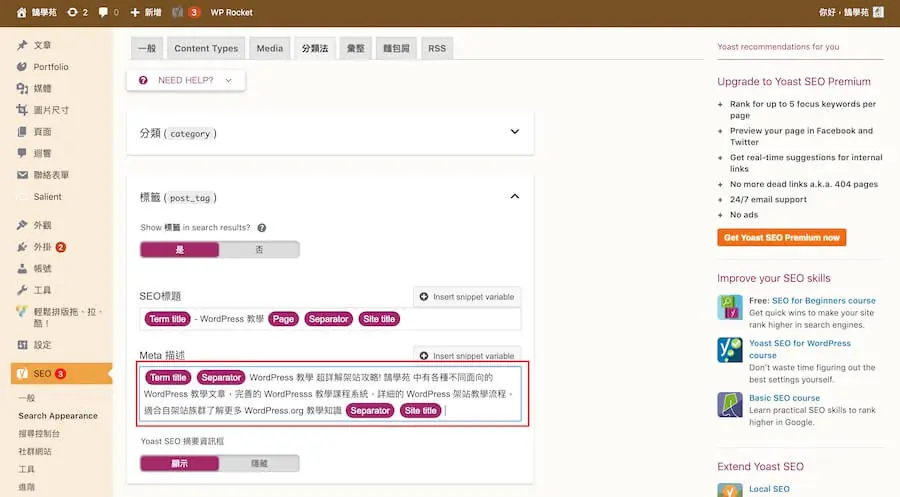Click Term title pill in SEO title field

pos(168,319)
